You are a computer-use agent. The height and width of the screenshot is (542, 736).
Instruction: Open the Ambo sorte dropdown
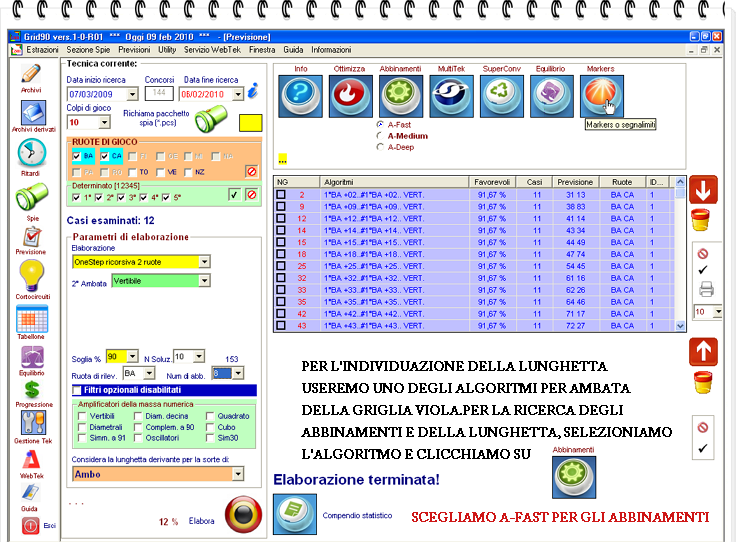click(x=238, y=474)
